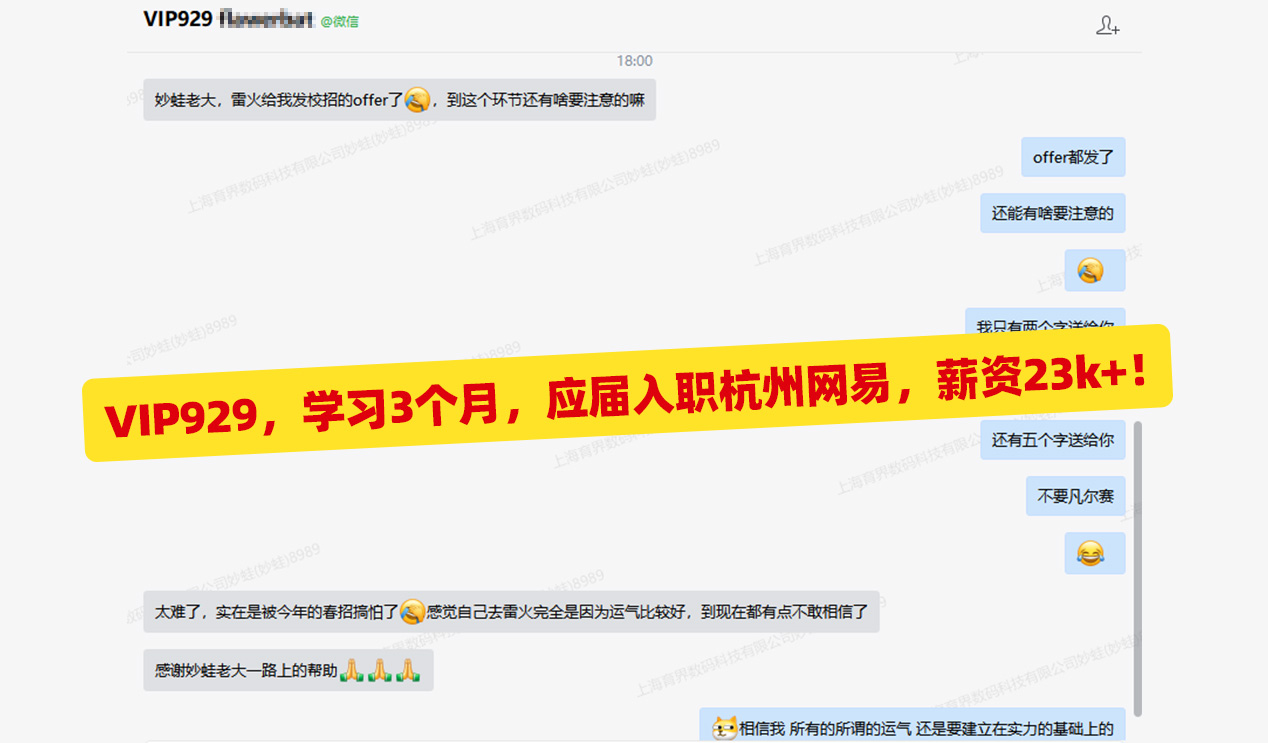Click the message bubble 'offer都发了'
The height and width of the screenshot is (743, 1268).
click(x=1072, y=157)
